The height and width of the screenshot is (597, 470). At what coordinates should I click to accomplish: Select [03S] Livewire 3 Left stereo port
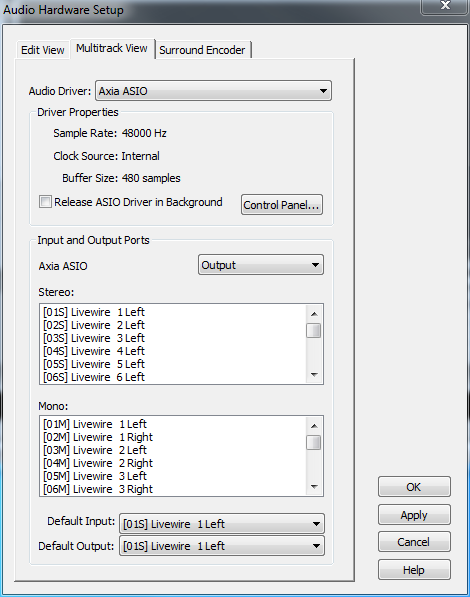[94, 338]
